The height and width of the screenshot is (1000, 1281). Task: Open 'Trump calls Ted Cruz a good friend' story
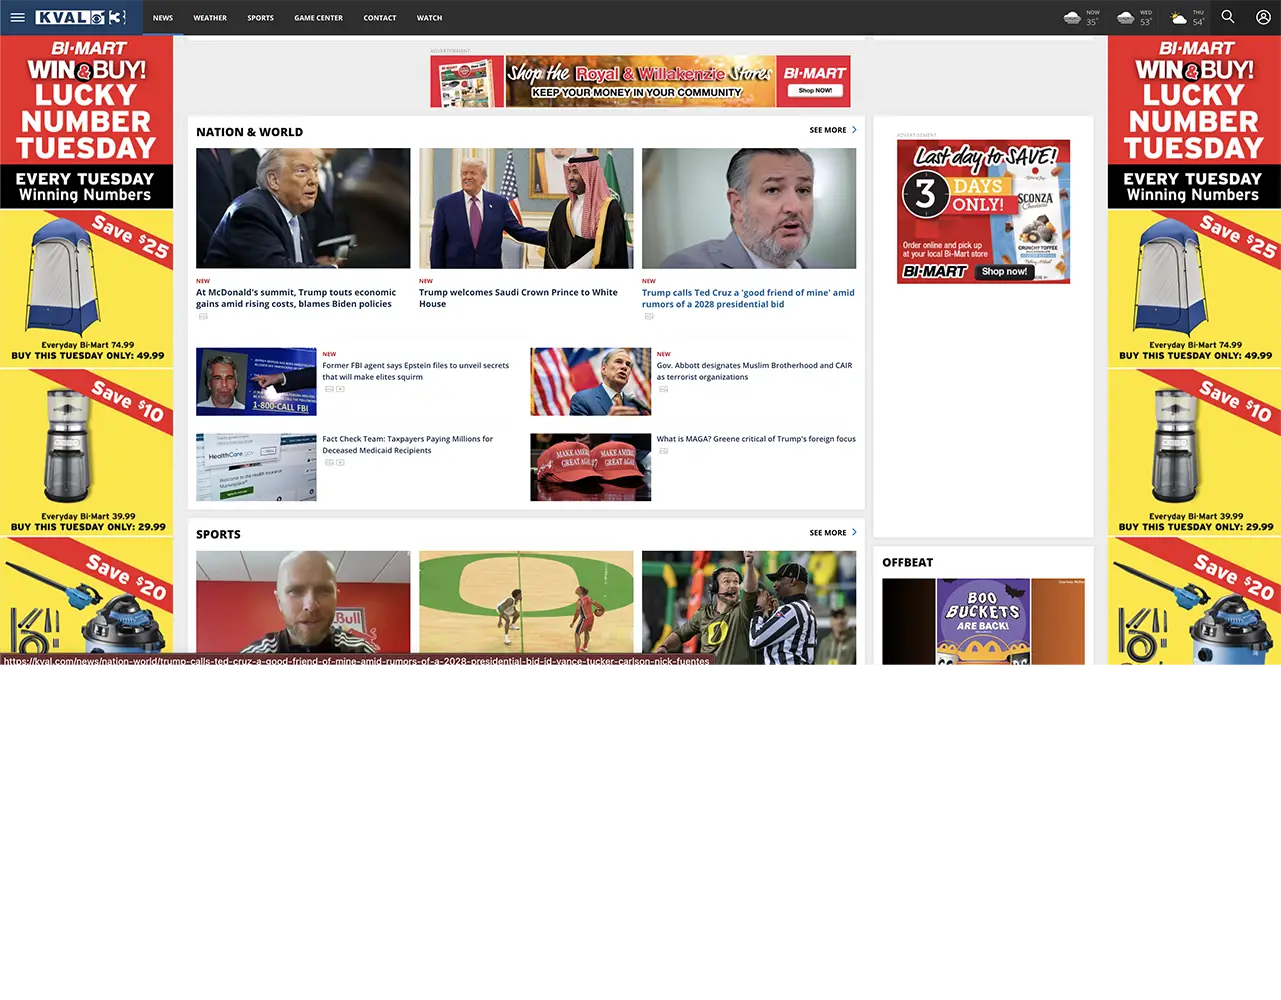pyautogui.click(x=748, y=298)
